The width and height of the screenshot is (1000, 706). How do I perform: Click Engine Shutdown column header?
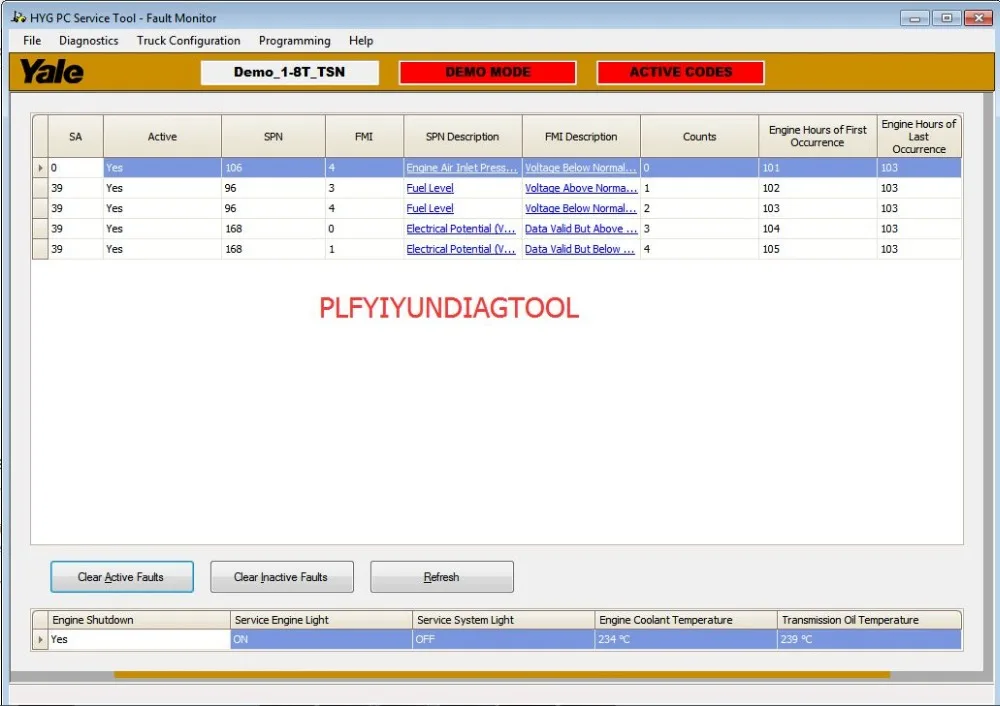point(139,620)
